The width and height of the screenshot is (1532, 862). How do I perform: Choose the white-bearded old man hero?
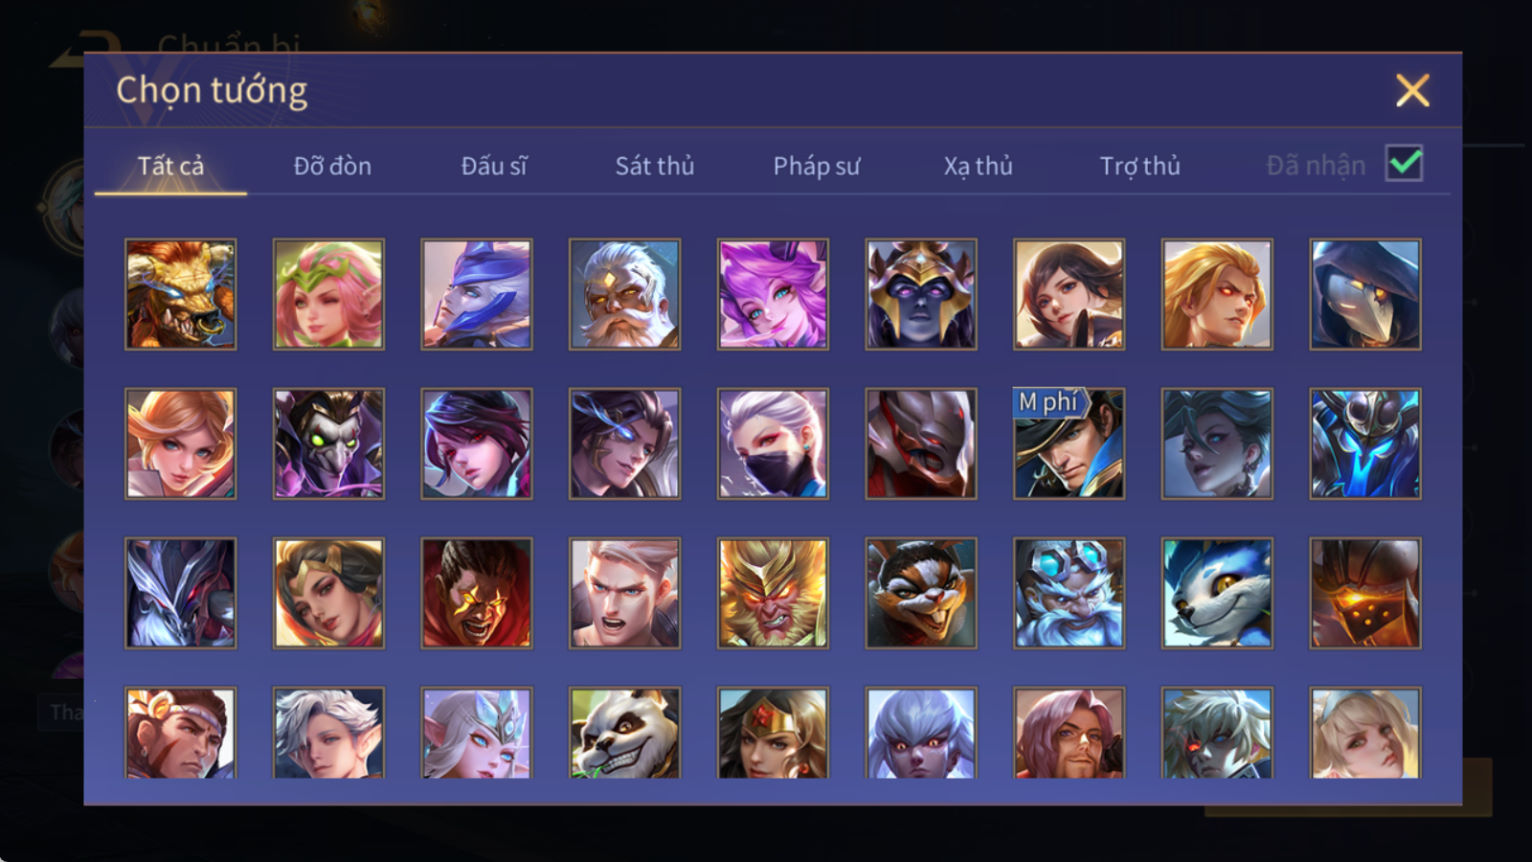(625, 294)
